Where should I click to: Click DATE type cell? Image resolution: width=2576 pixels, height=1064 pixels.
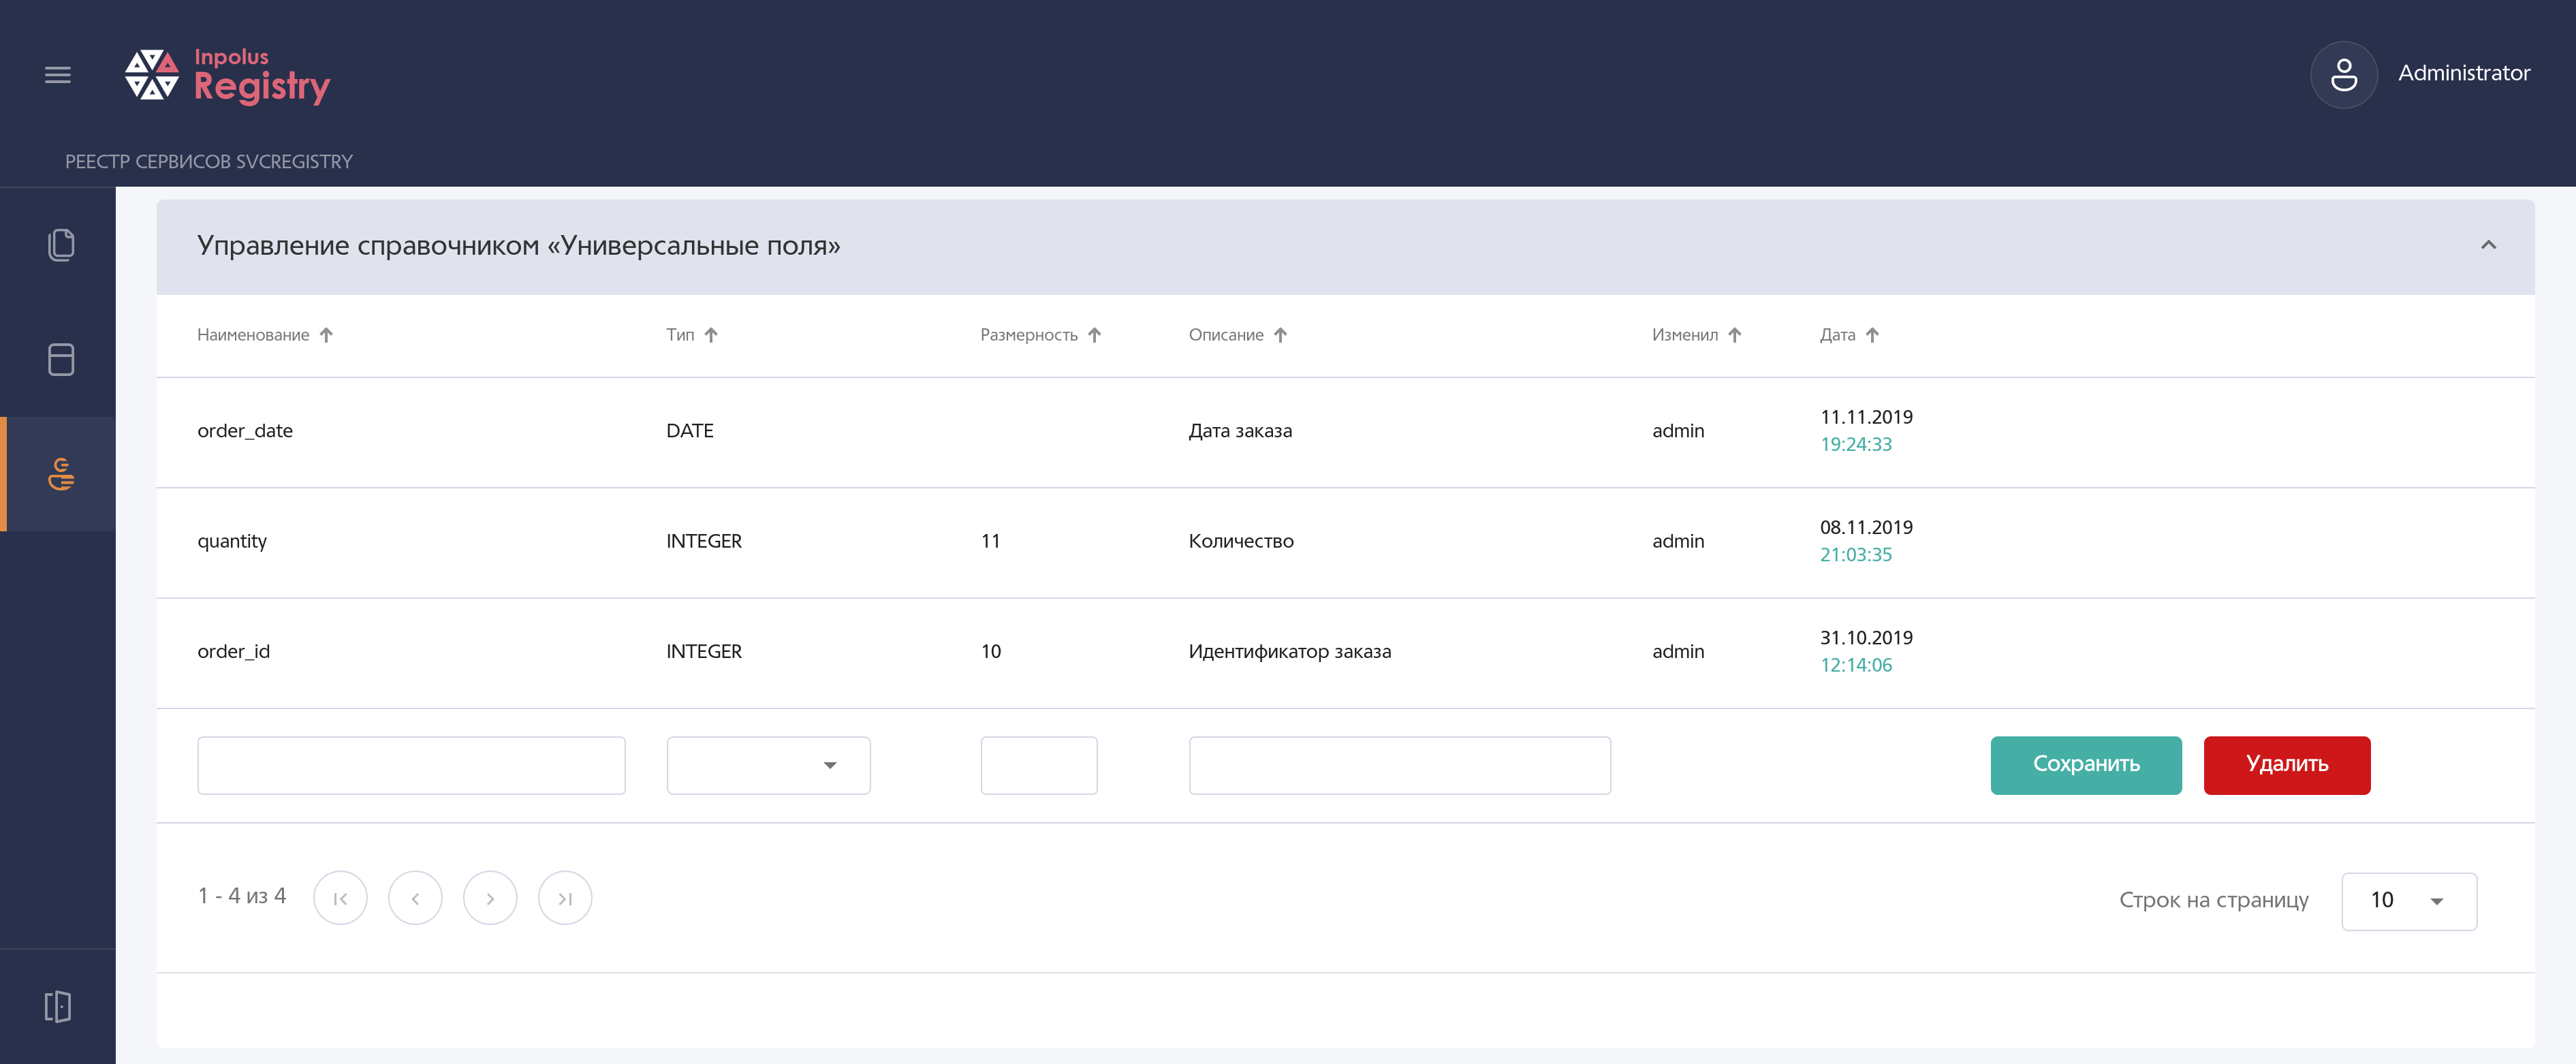click(x=690, y=431)
